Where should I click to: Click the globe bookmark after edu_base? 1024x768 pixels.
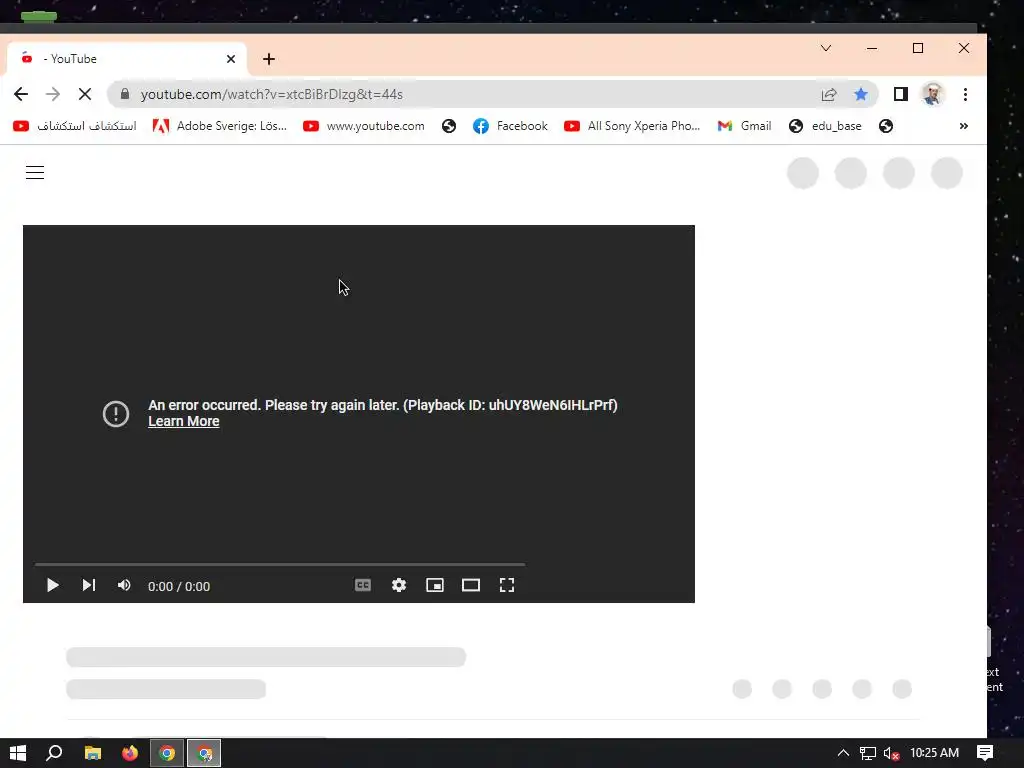pos(886,126)
